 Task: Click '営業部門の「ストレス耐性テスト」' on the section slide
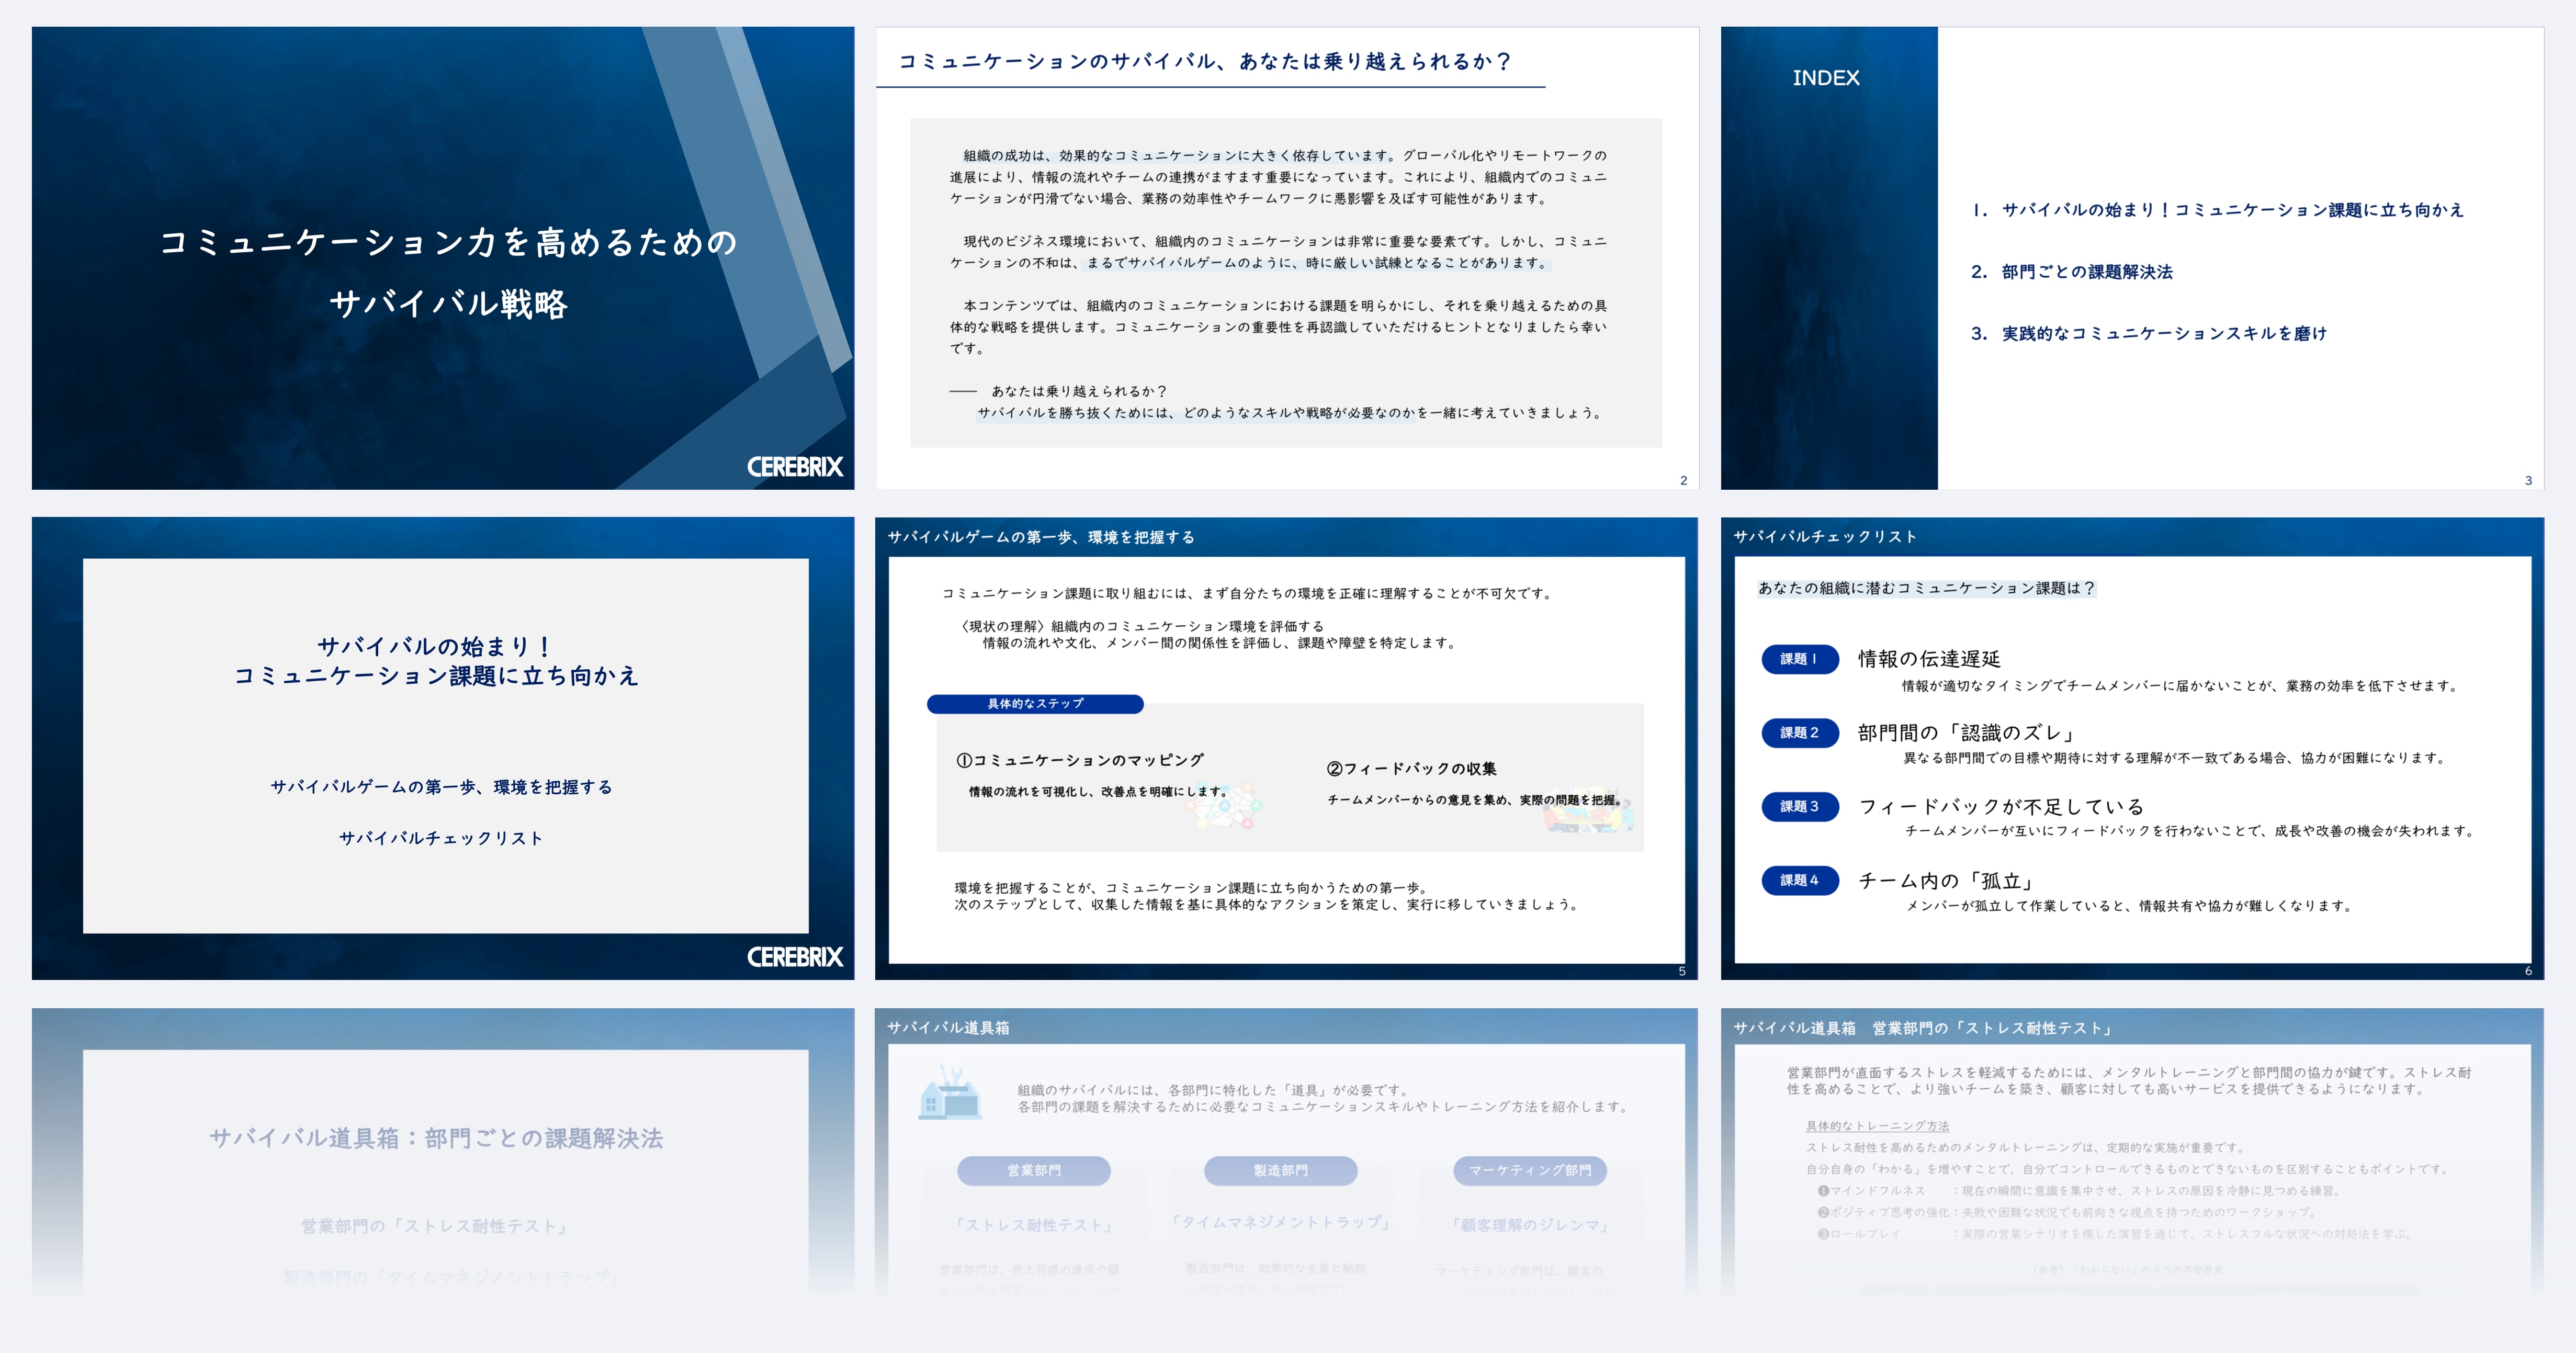click(x=436, y=1226)
